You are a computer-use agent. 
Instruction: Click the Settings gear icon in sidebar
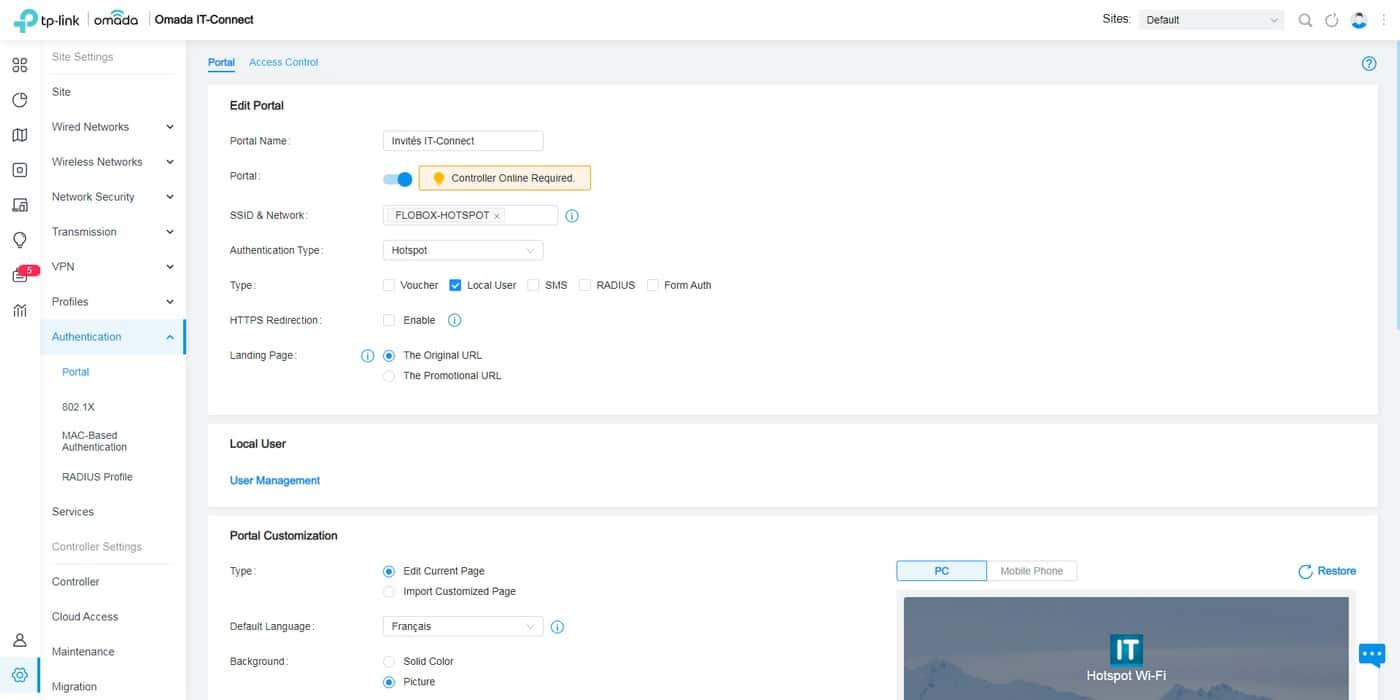(x=19, y=675)
